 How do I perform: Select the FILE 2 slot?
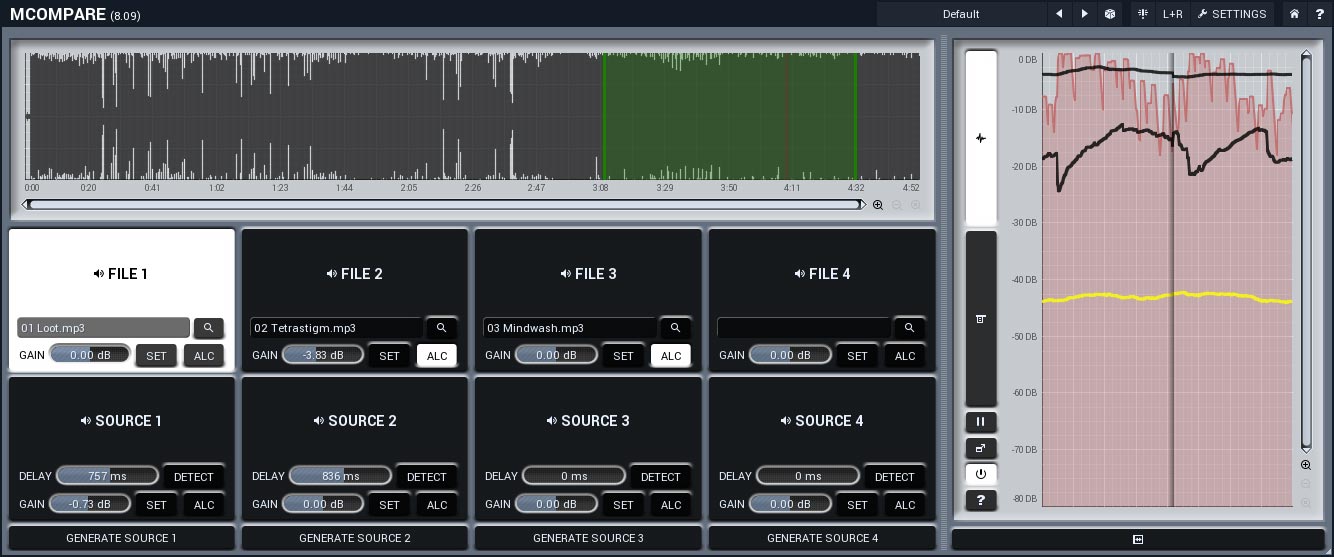355,274
